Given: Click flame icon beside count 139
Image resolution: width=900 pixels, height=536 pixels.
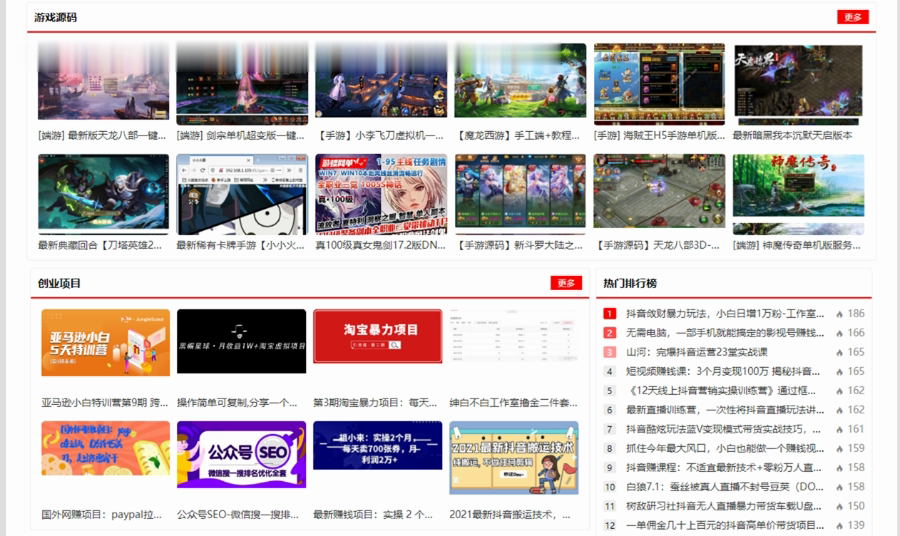Looking at the screenshot, I should (x=840, y=526).
